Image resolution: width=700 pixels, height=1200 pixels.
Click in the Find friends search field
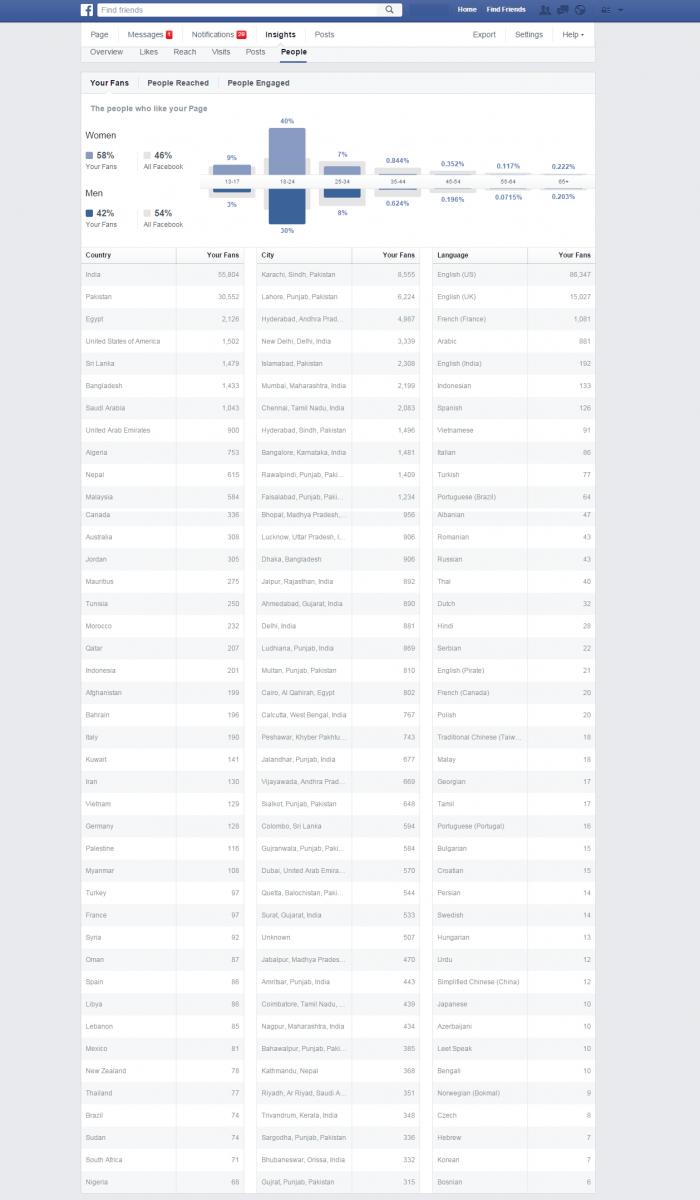pos(240,9)
